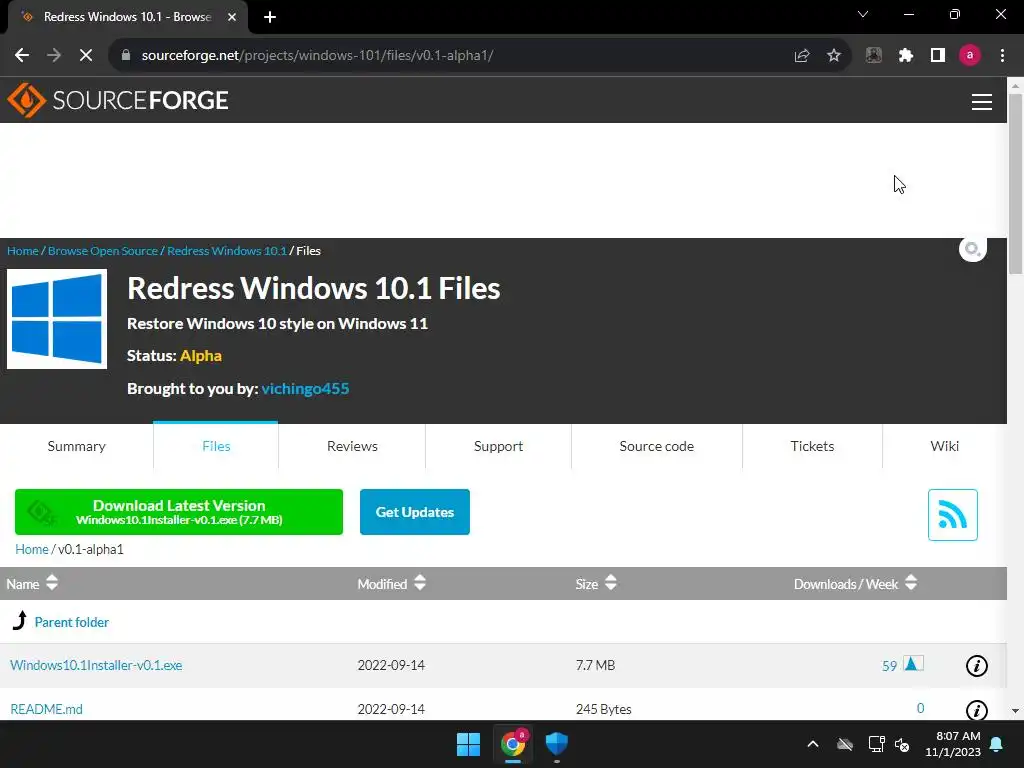Screen dimensions: 1024x768
Task: Open the vichingo455 author profile
Action: [305, 389]
